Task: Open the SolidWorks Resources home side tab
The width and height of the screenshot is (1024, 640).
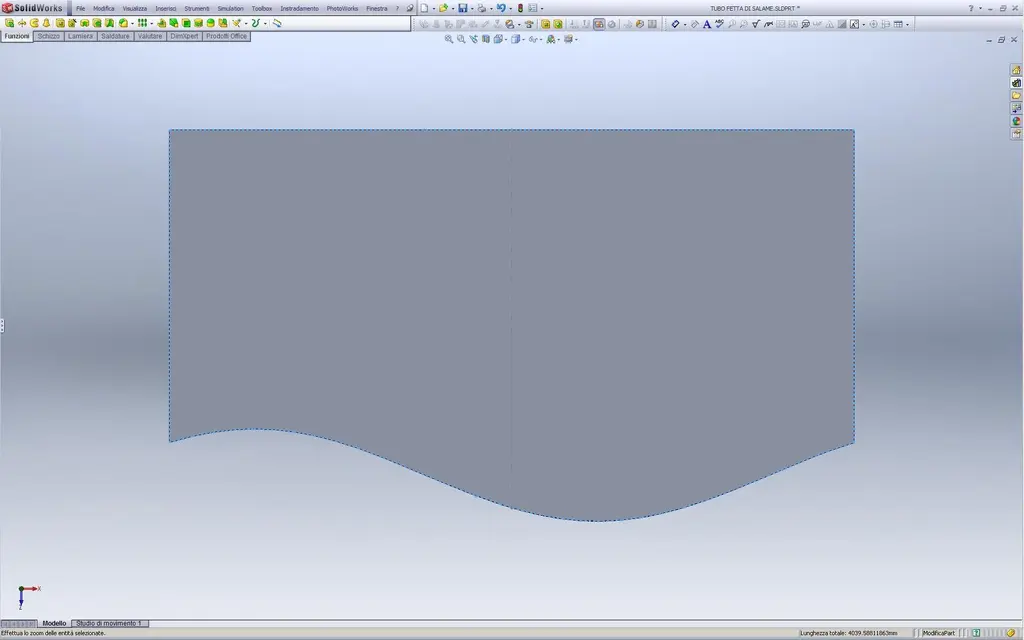Action: point(1016,69)
